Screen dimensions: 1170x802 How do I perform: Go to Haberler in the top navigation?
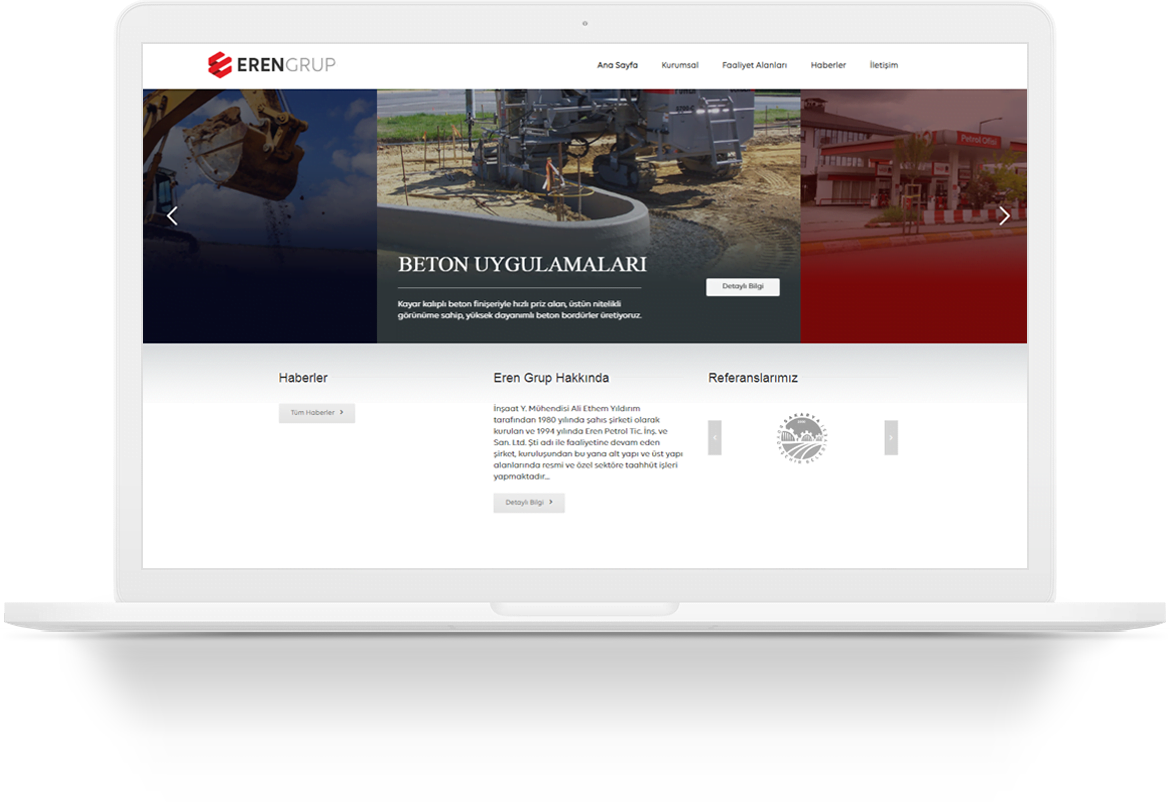828,65
